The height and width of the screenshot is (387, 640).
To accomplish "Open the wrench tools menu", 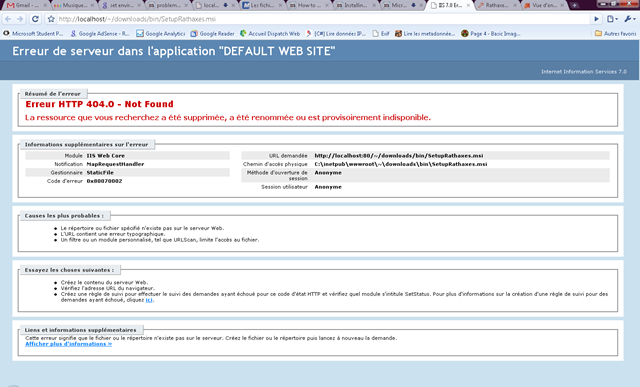I will click(629, 19).
